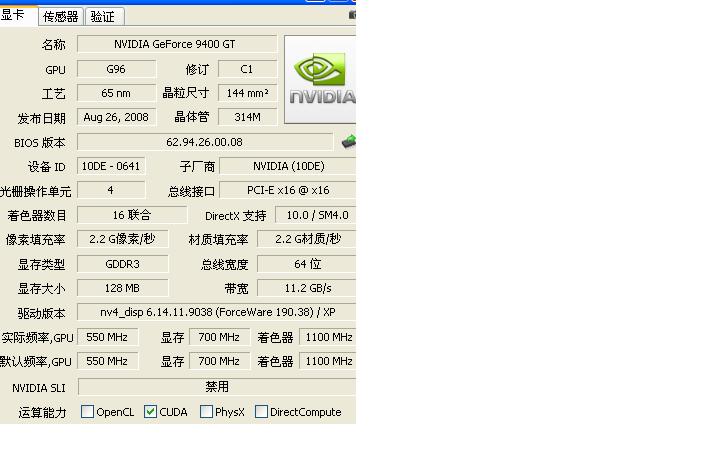Click the 名称 label
The width and height of the screenshot is (720, 450).
pyautogui.click(x=54, y=45)
